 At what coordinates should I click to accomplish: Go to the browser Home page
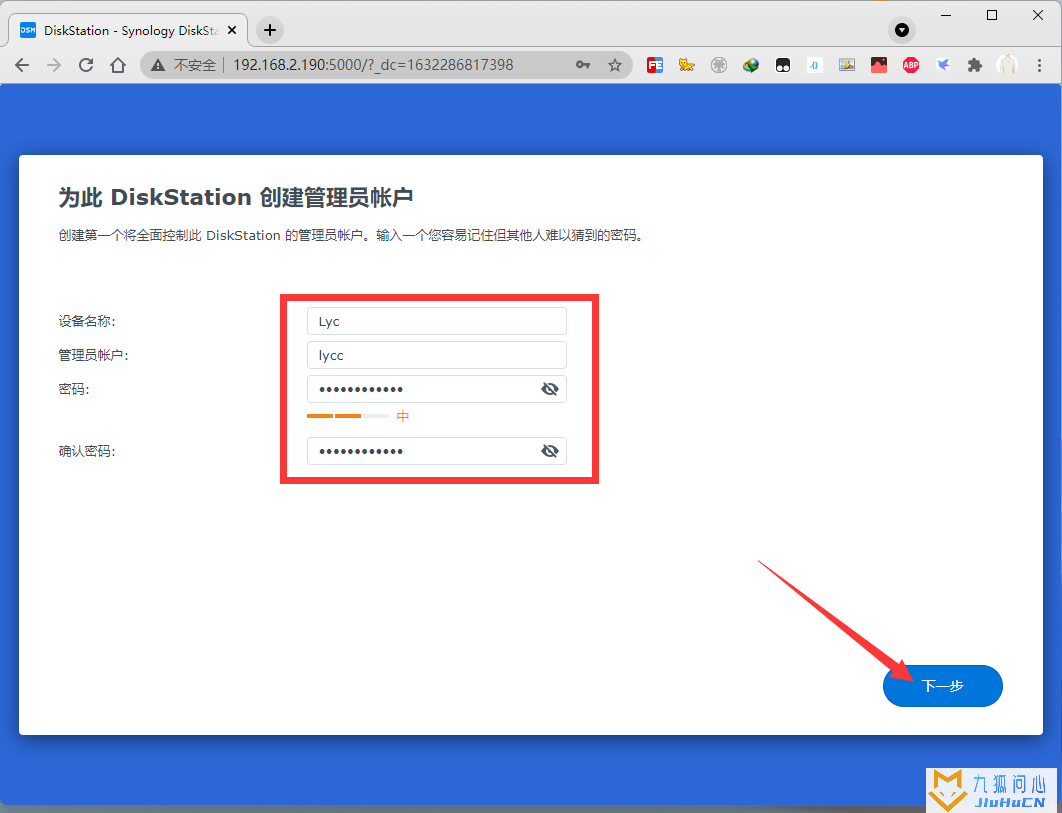coord(118,65)
